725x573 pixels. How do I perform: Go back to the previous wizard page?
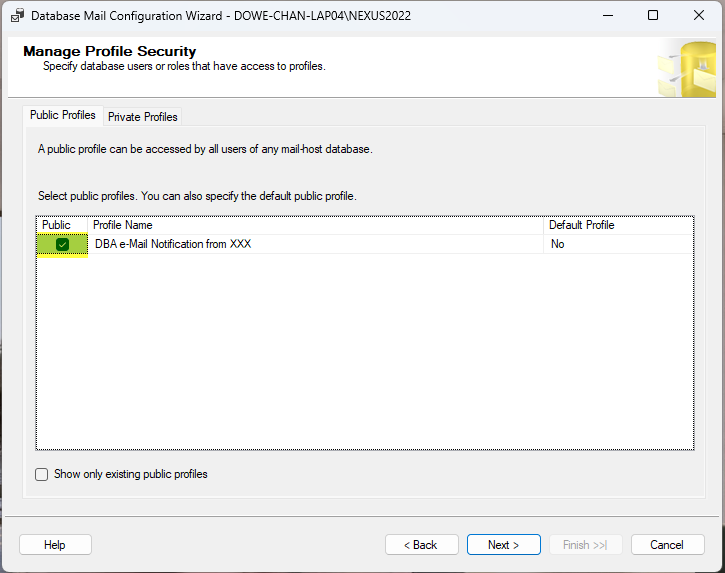point(421,545)
